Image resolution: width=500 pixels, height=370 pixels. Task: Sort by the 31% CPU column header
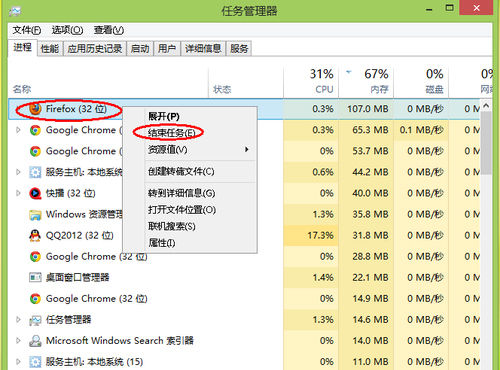(x=311, y=82)
